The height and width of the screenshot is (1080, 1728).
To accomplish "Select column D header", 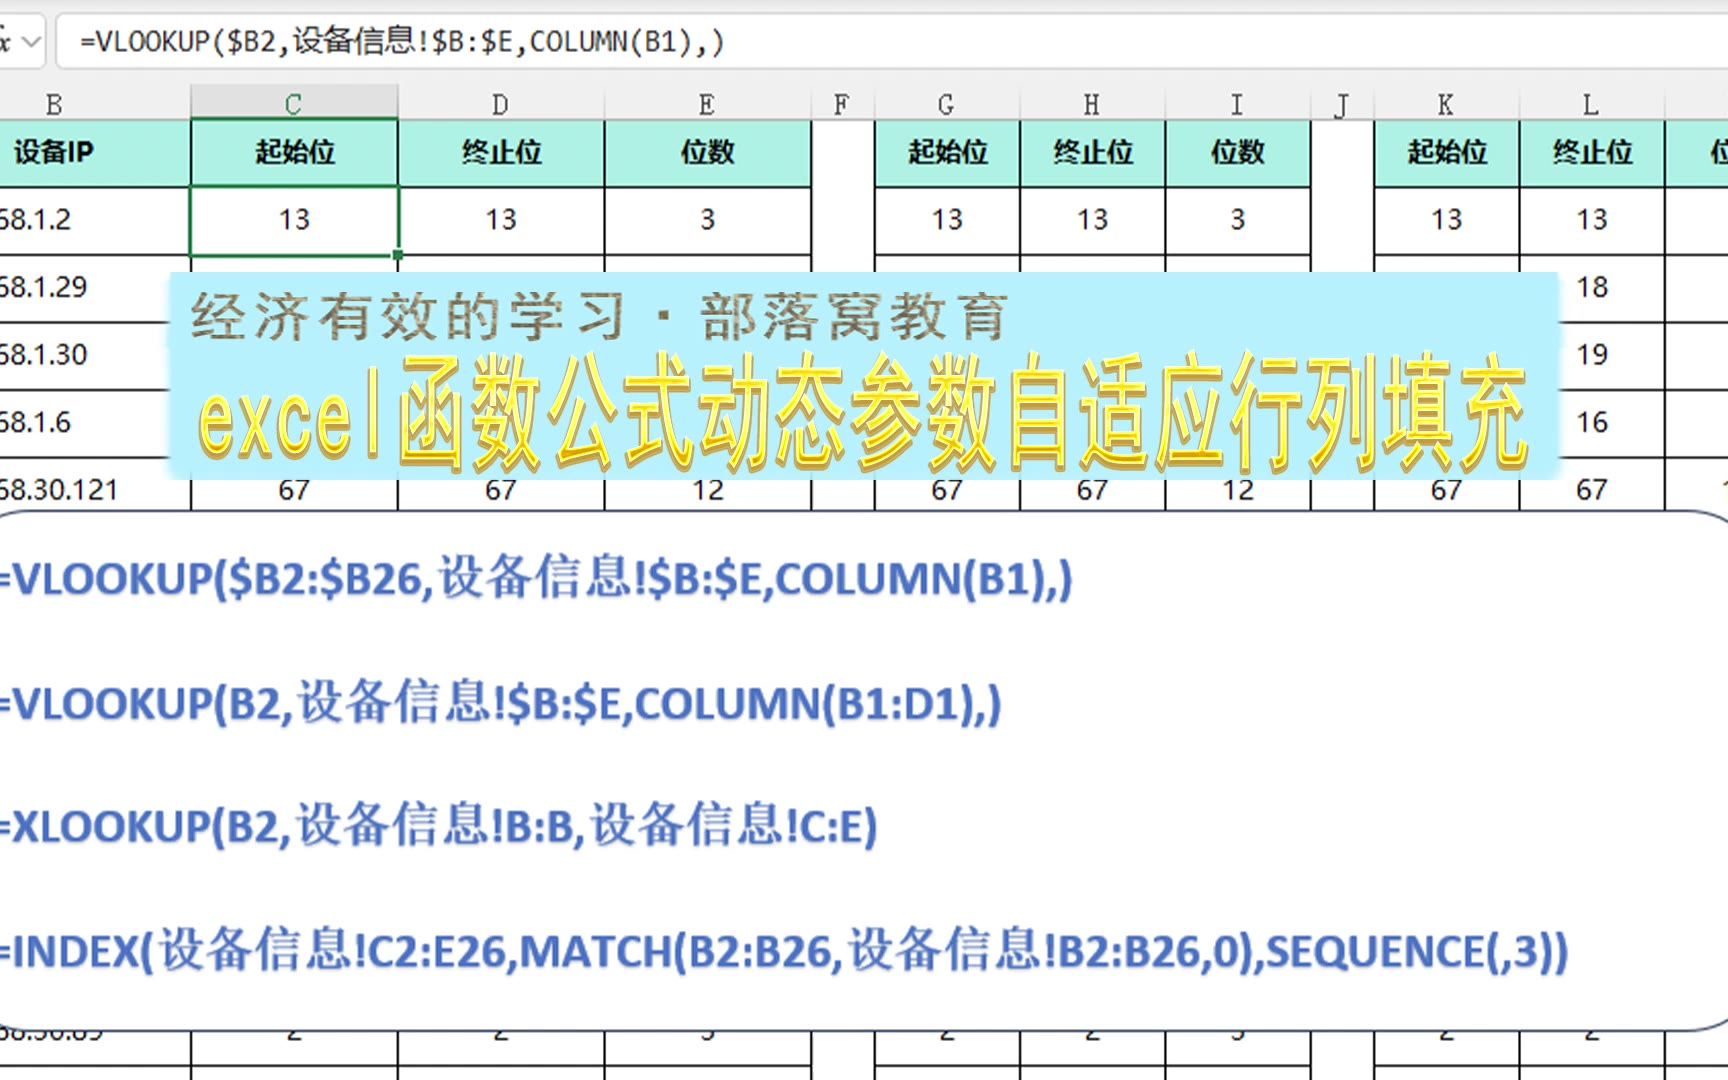I will (501, 104).
